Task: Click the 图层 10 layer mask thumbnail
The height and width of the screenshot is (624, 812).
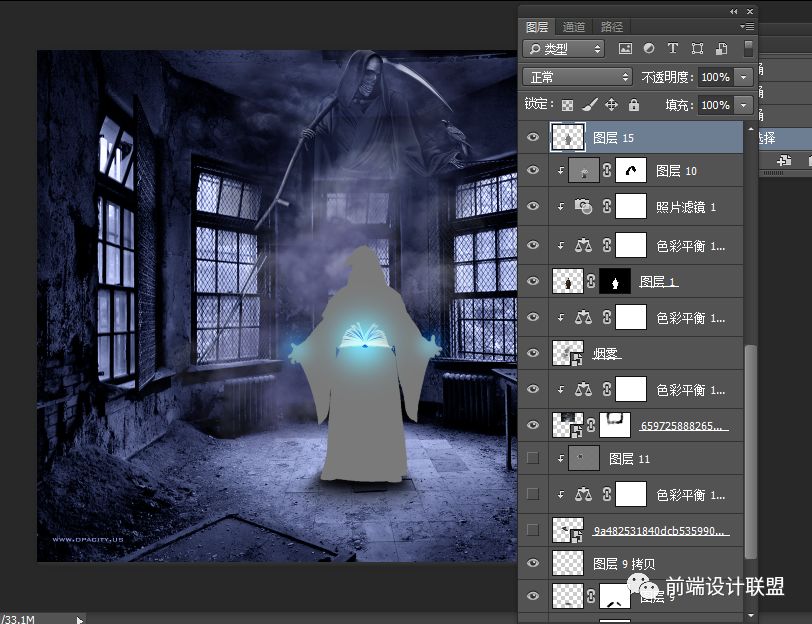Action: (631, 170)
